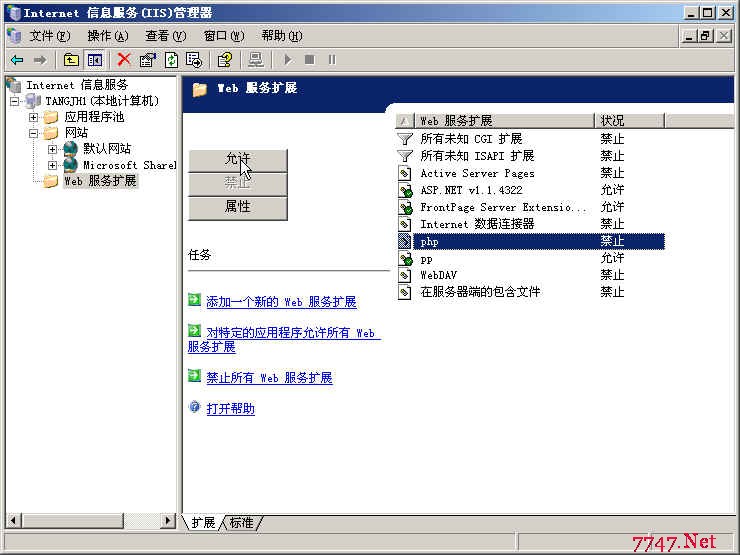Click the Export list toolbar icon

point(194,60)
